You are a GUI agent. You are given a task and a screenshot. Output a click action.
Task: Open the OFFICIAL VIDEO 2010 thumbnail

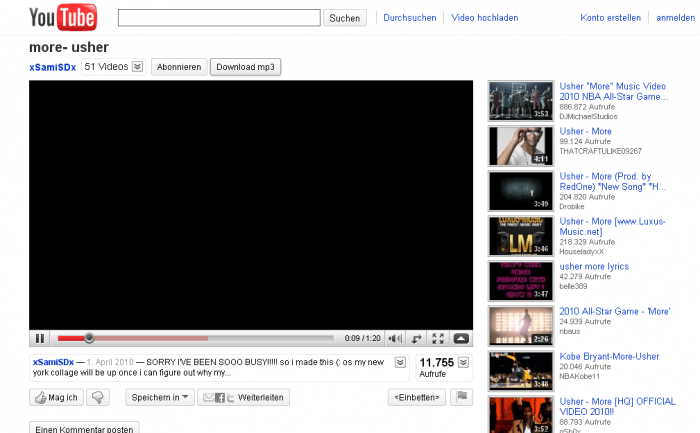coord(521,415)
